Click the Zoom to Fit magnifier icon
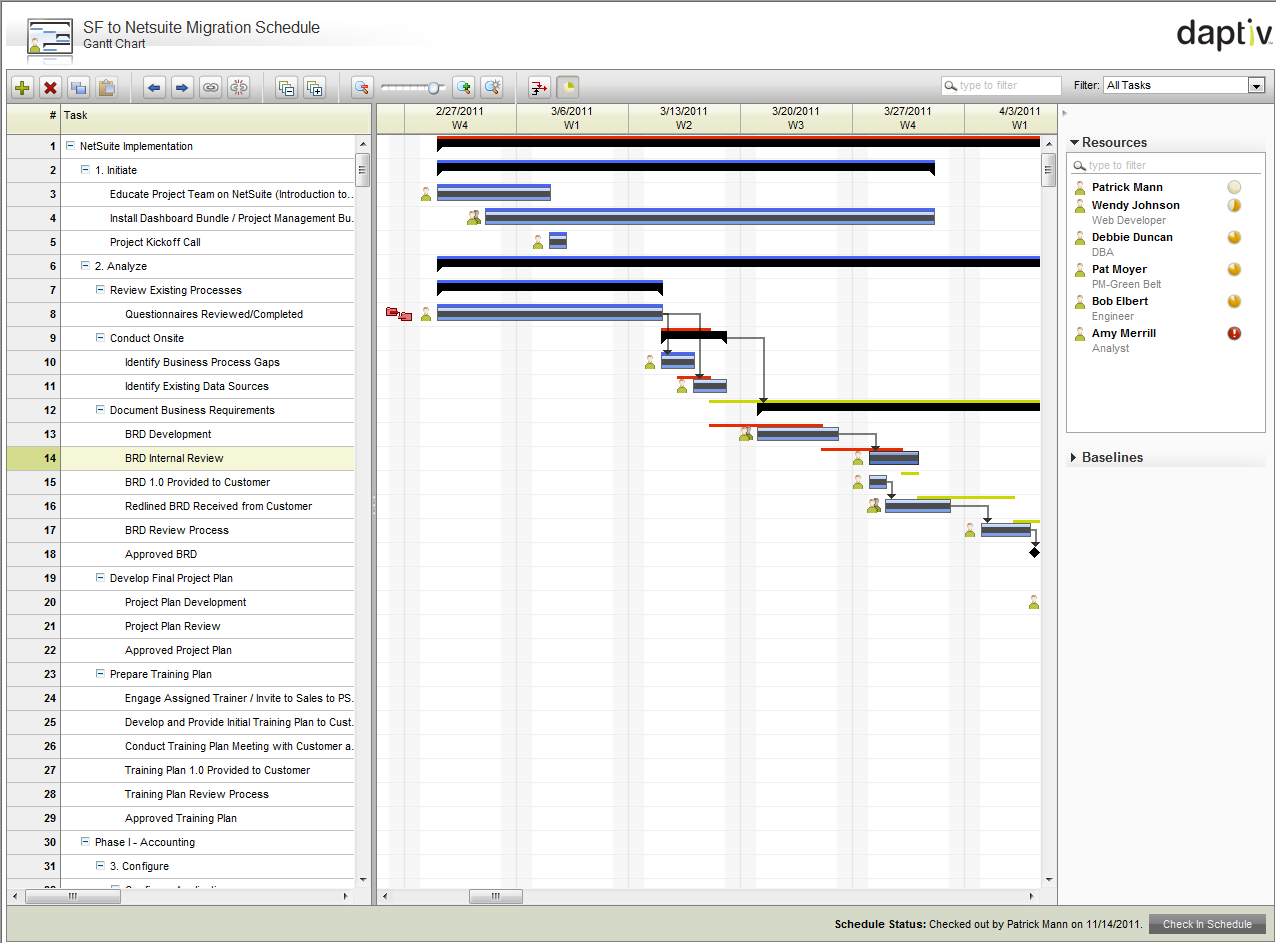1276x943 pixels. pyautogui.click(x=491, y=88)
